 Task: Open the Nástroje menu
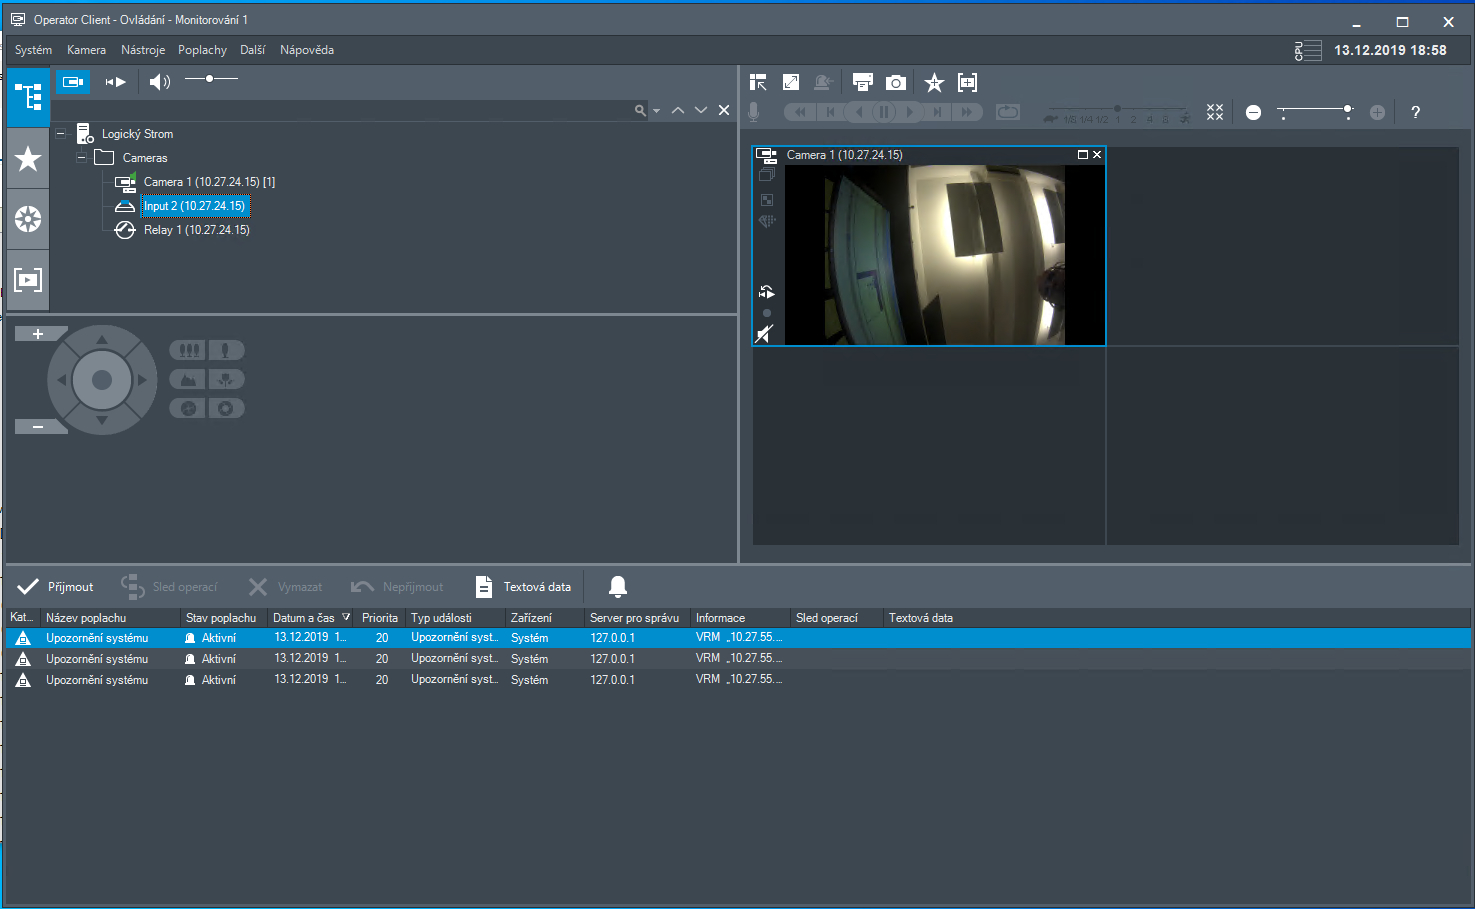point(143,50)
